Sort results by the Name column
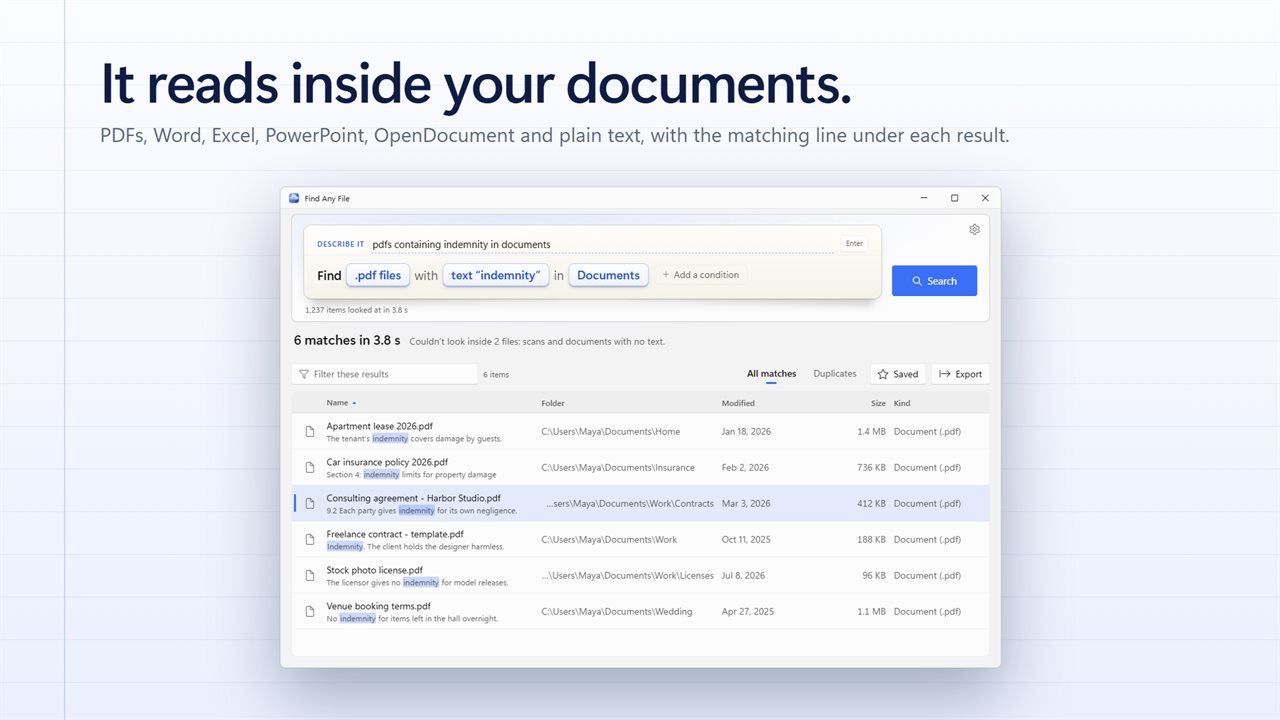 click(341, 403)
